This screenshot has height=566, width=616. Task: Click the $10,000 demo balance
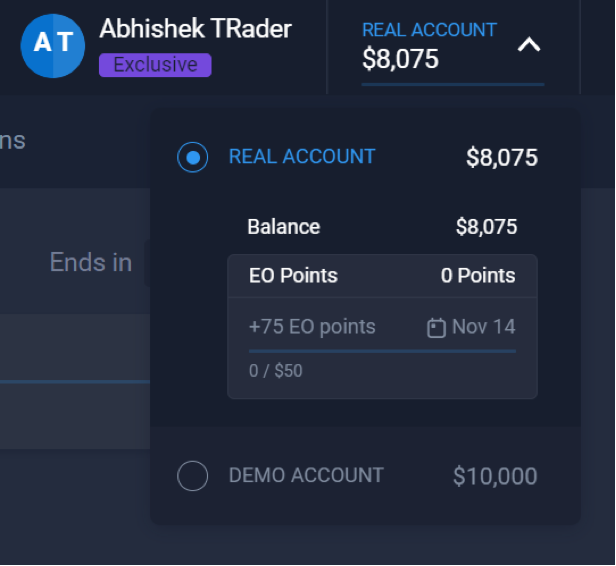495,476
